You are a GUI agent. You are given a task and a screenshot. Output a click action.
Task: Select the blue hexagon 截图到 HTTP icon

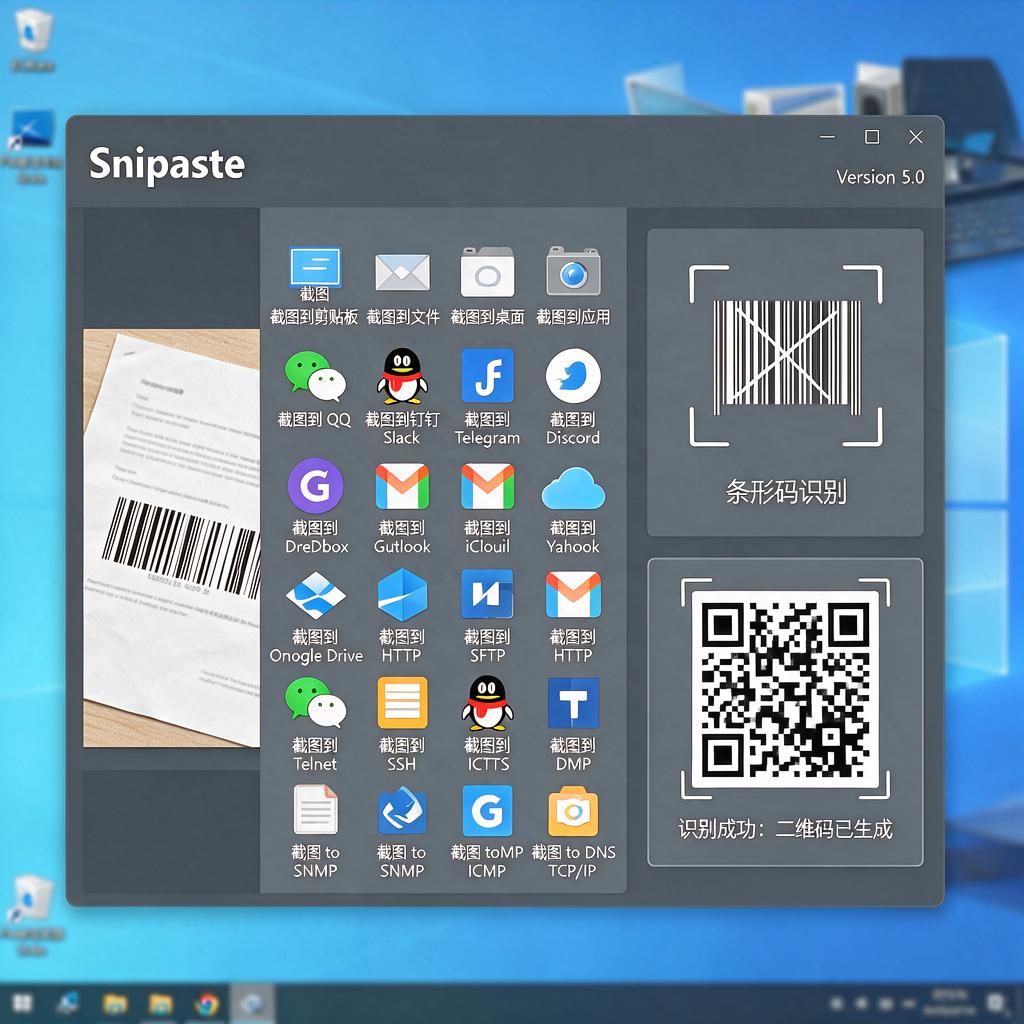(402, 594)
